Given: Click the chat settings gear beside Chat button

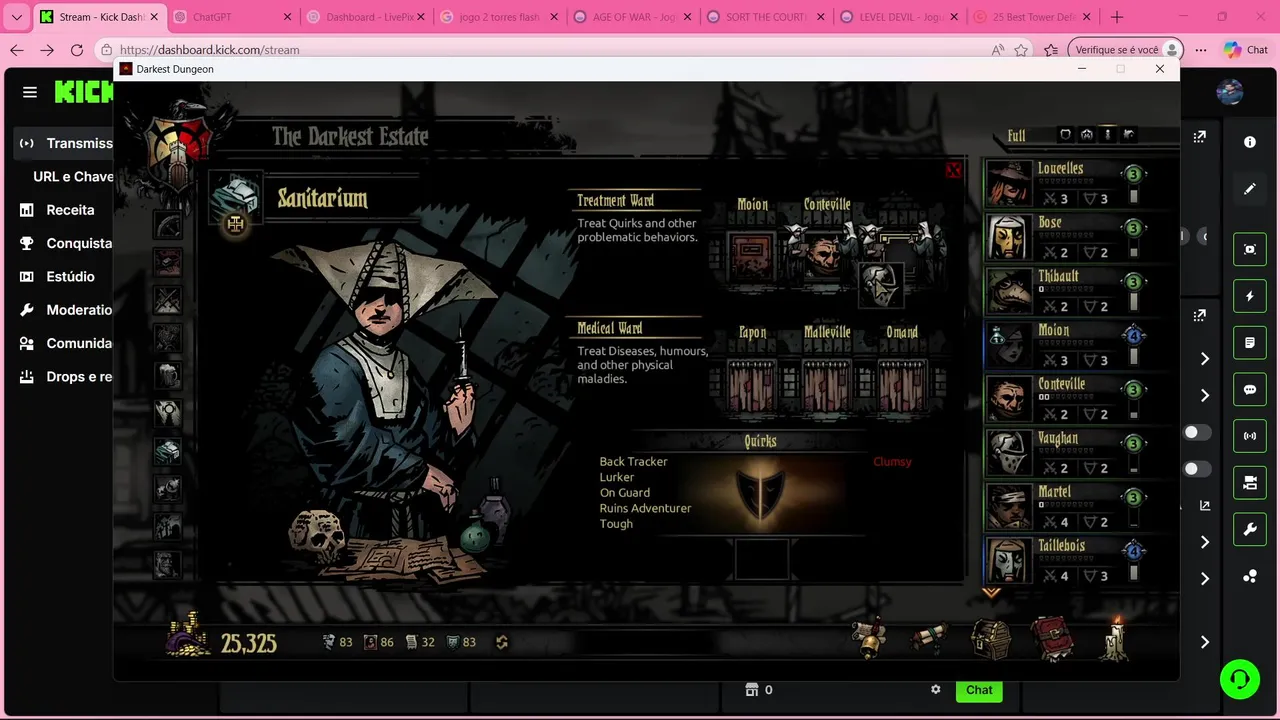Looking at the screenshot, I should (x=936, y=690).
